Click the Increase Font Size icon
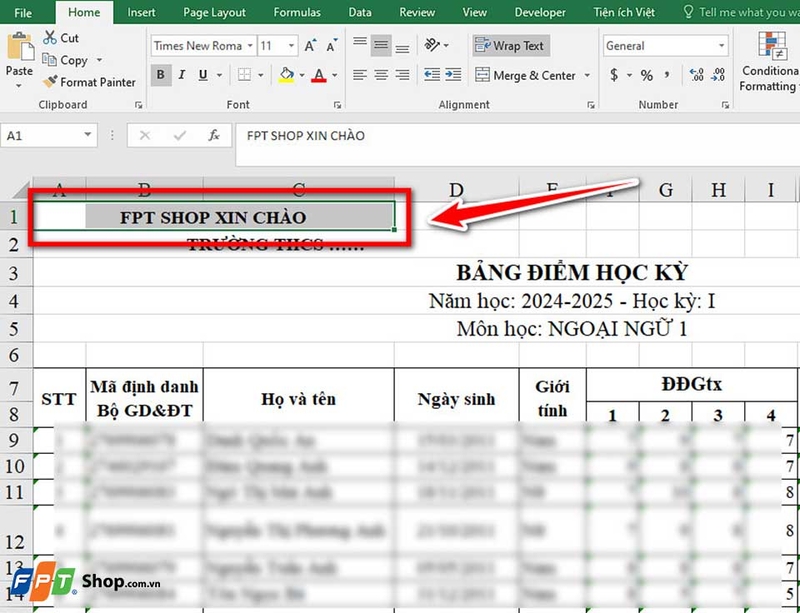This screenshot has height=613, width=800. 310,44
